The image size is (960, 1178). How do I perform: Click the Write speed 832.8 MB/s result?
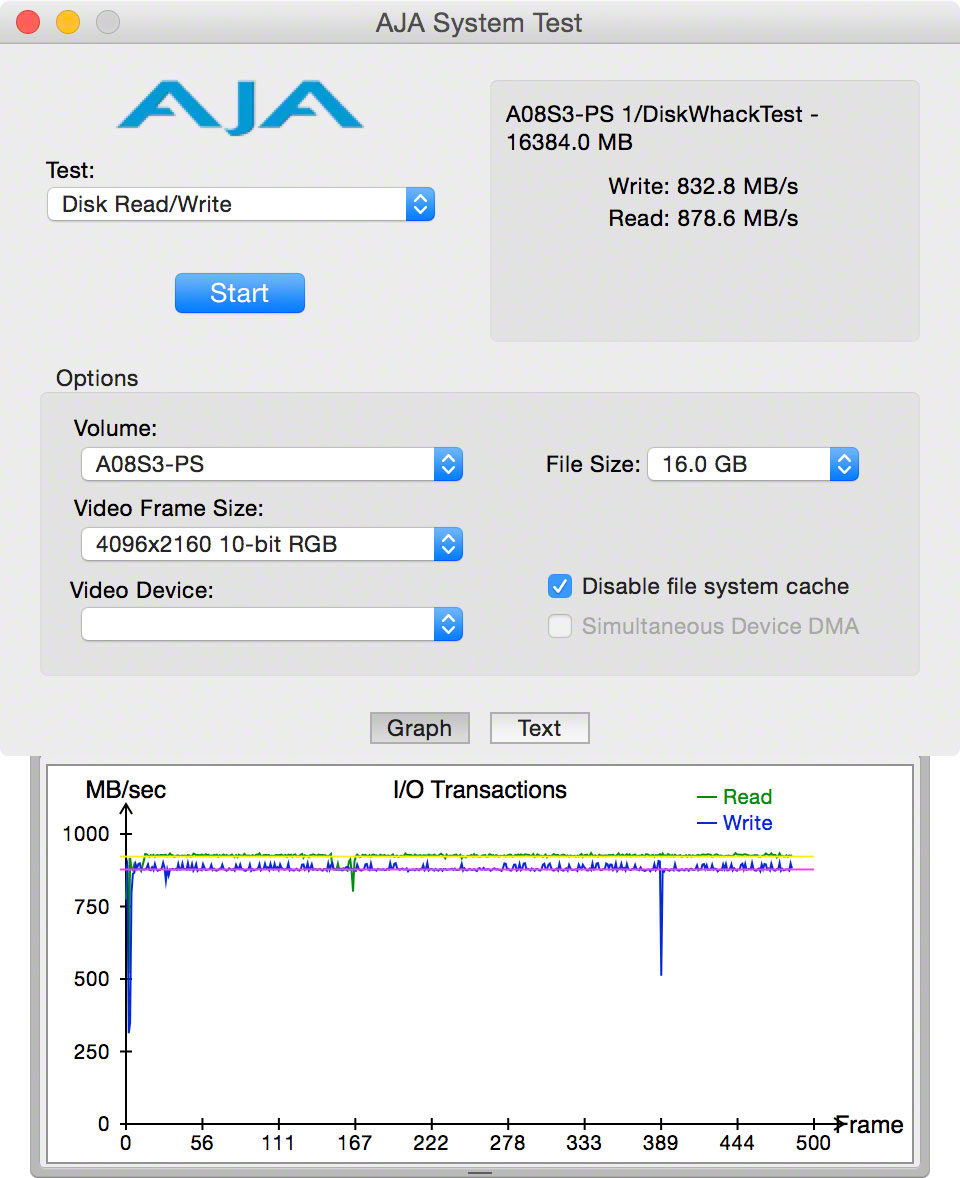tap(703, 186)
